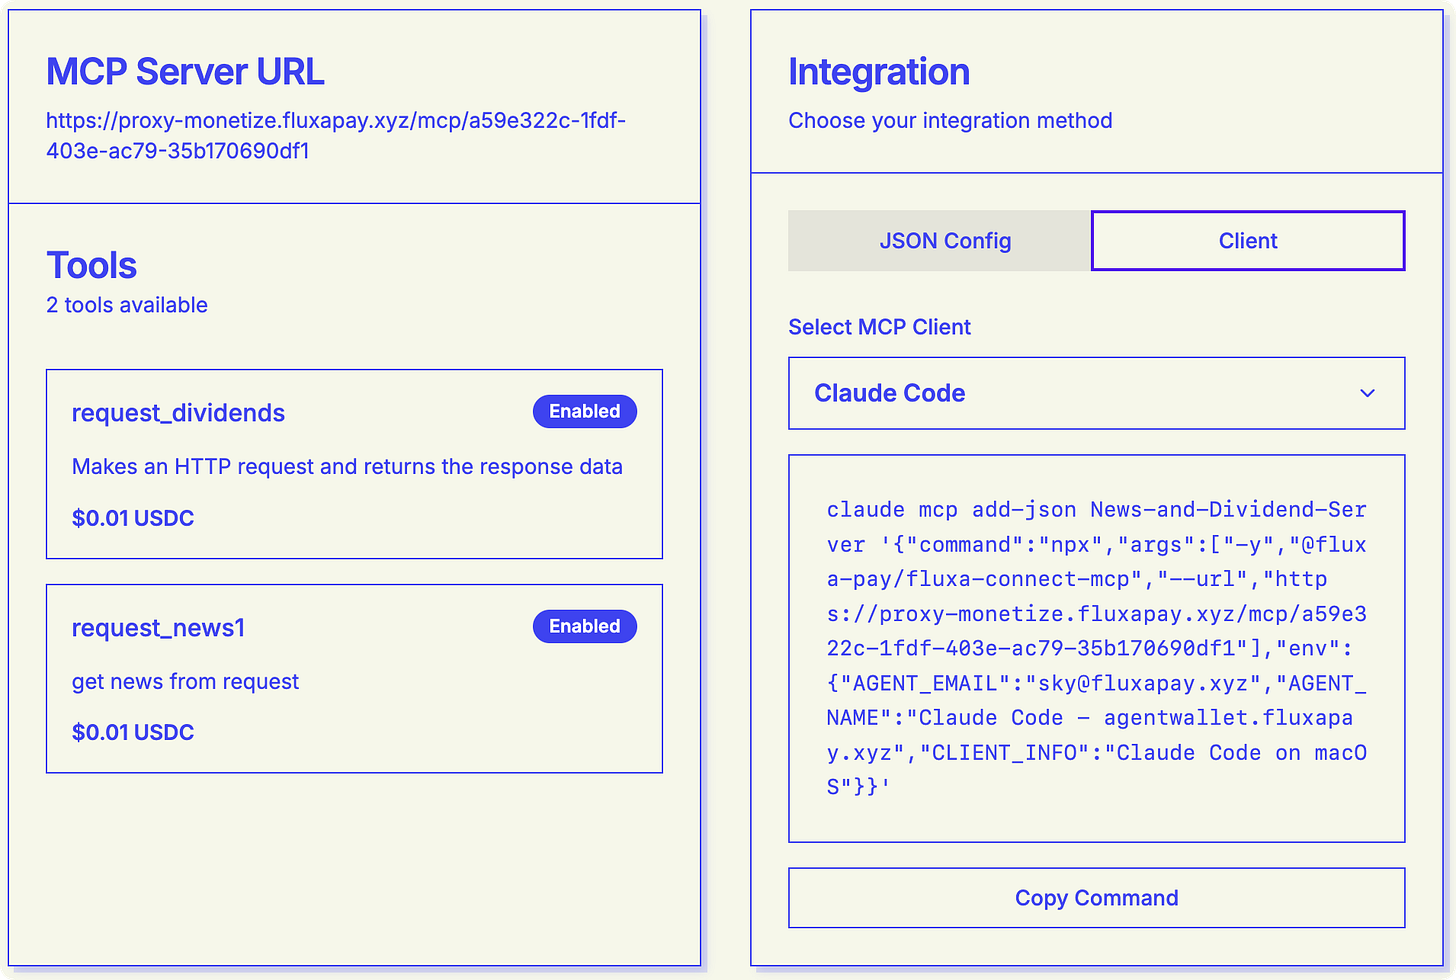Click the dropdown chevron arrow icon
This screenshot has height=980, width=1456.
1367,393
